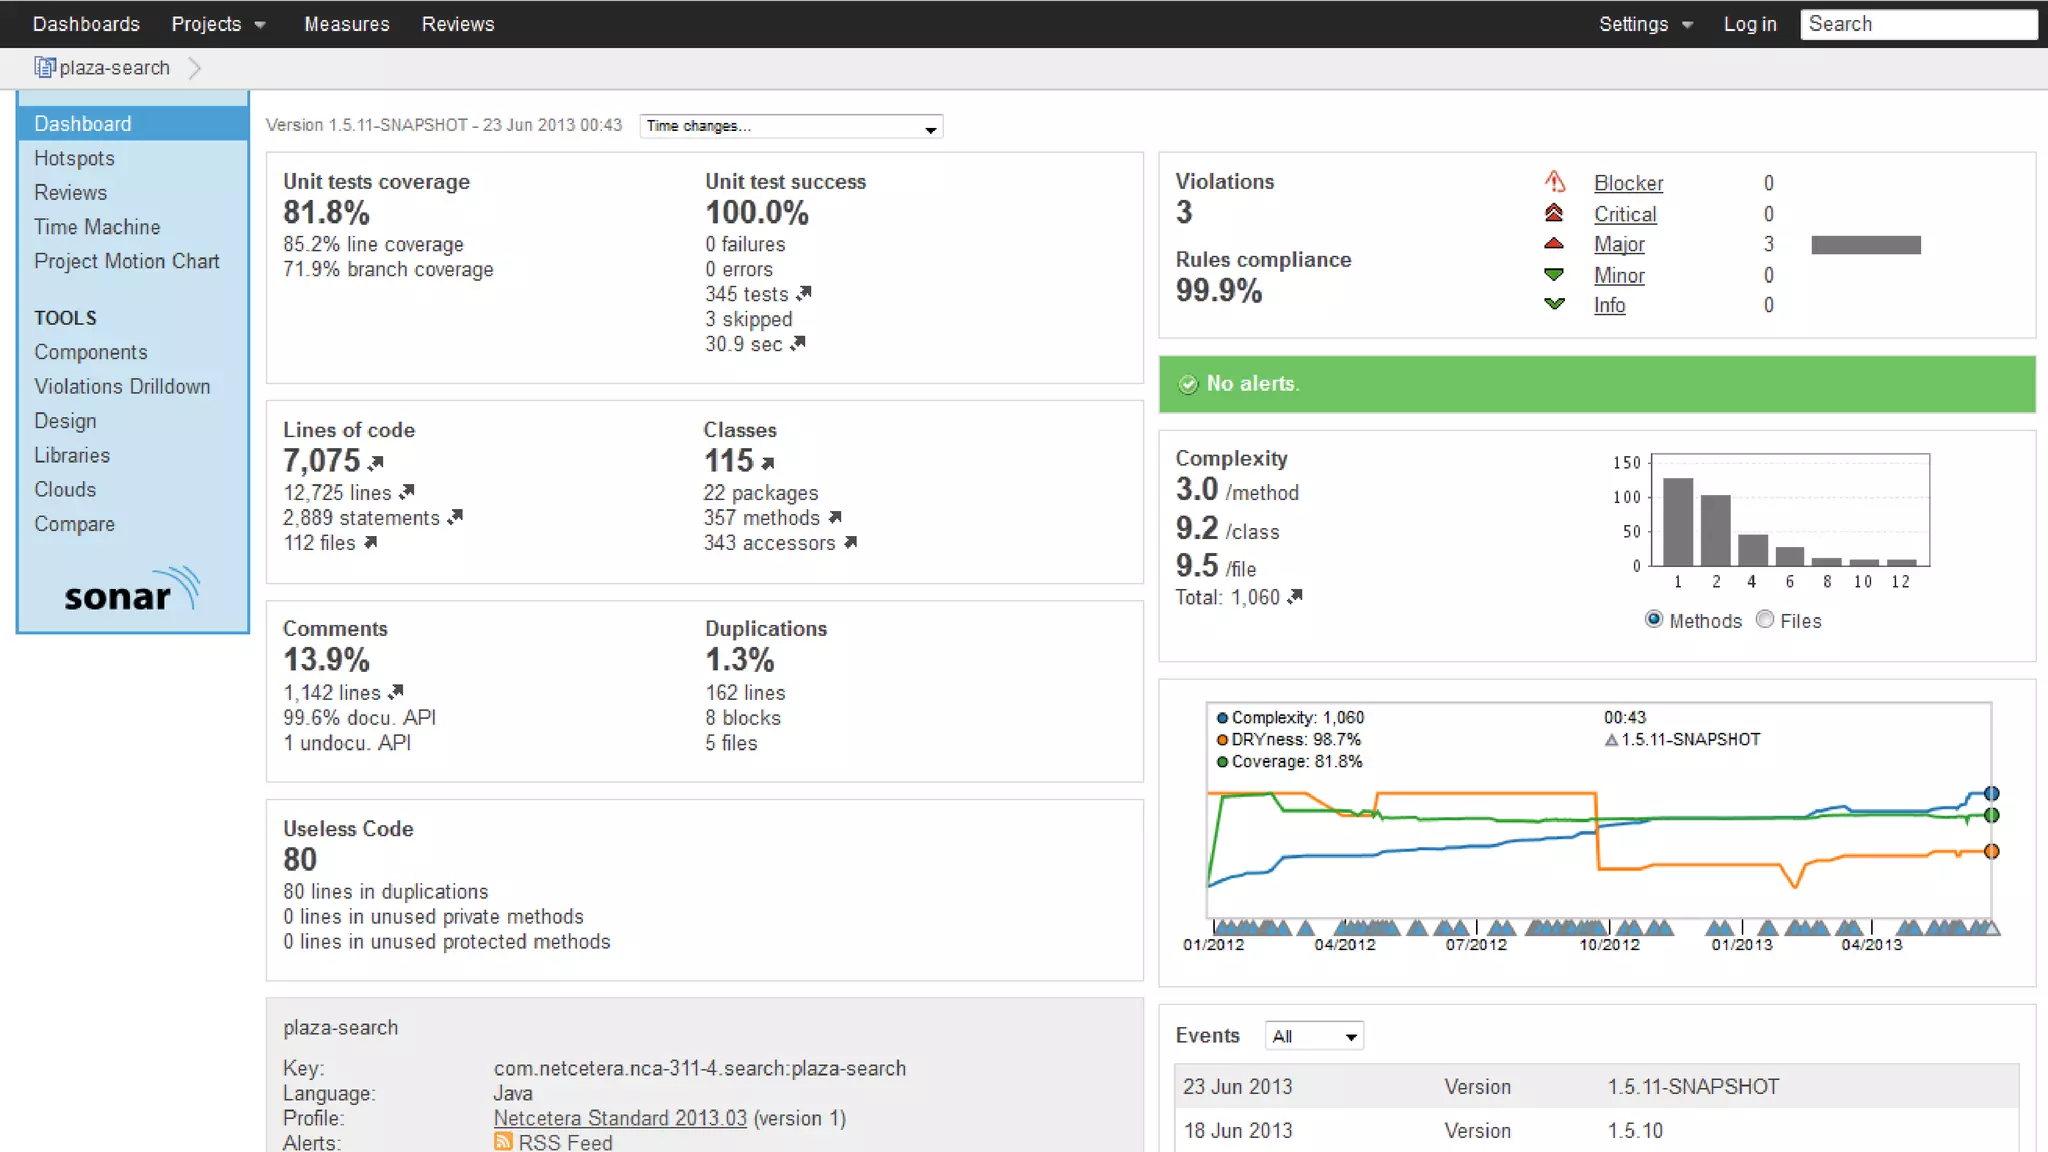Expand the Projects menu
The width and height of the screenshot is (2048, 1152).
tap(217, 24)
